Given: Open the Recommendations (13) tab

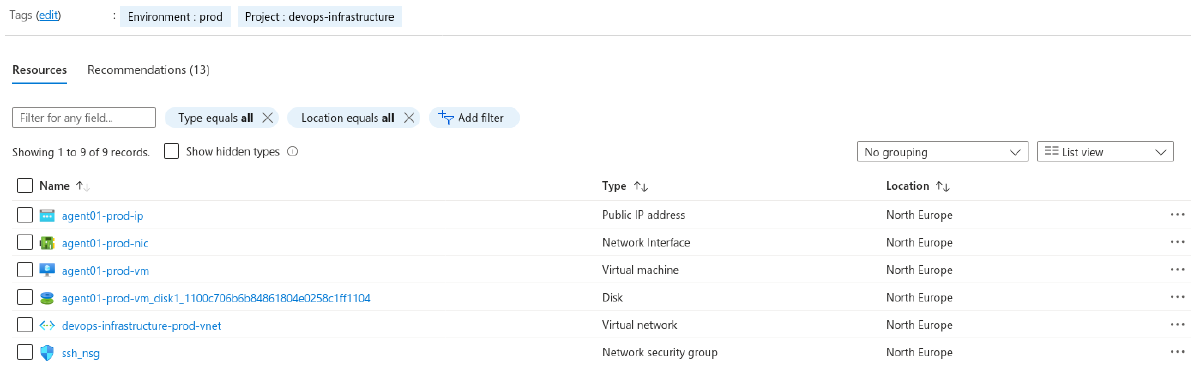Looking at the screenshot, I should click(x=148, y=70).
